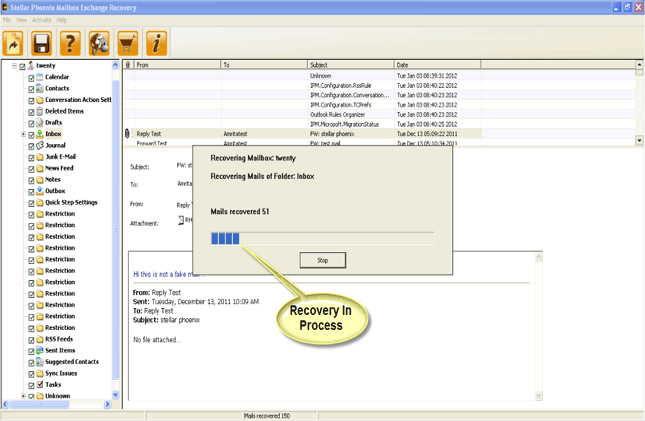Sort by the From column header
645x421 pixels.
(x=177, y=65)
